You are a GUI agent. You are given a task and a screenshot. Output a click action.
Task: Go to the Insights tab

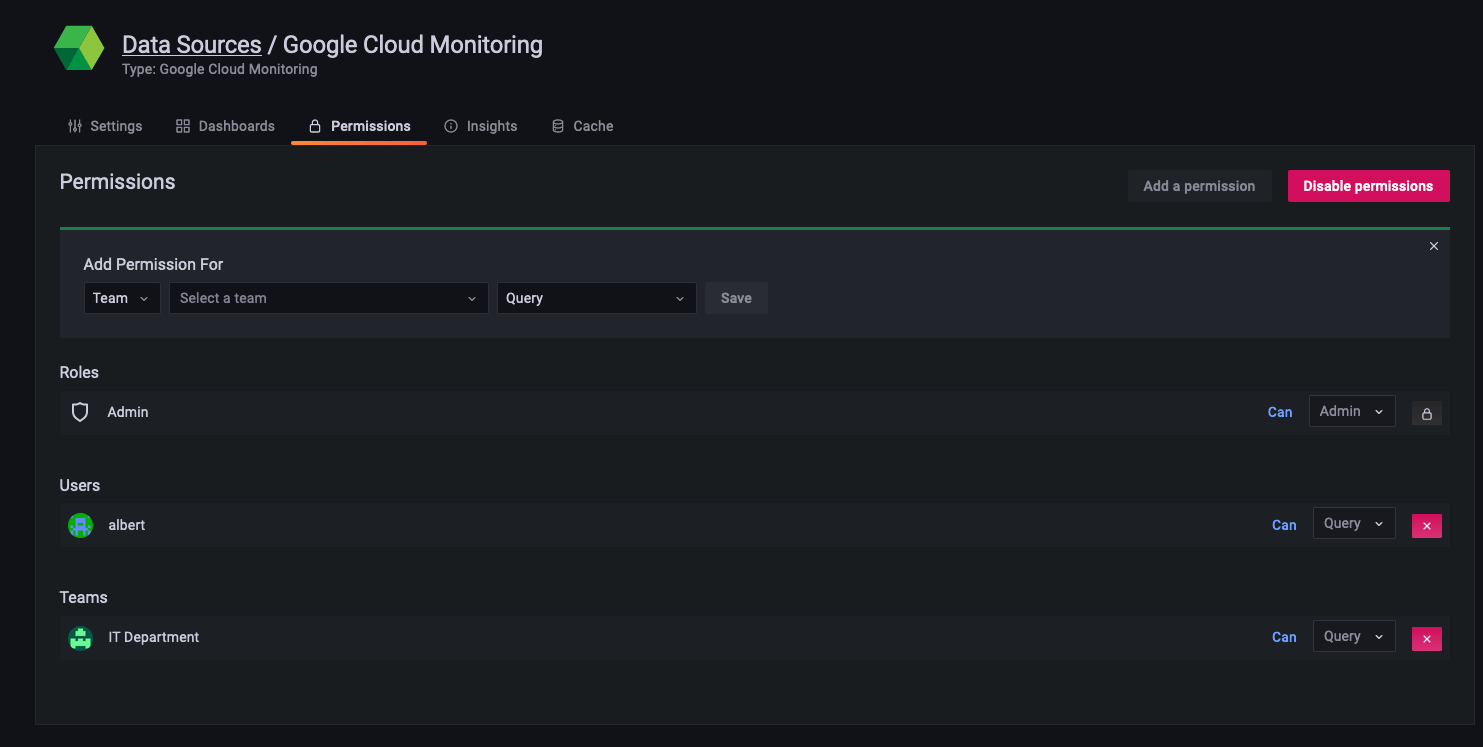[481, 126]
